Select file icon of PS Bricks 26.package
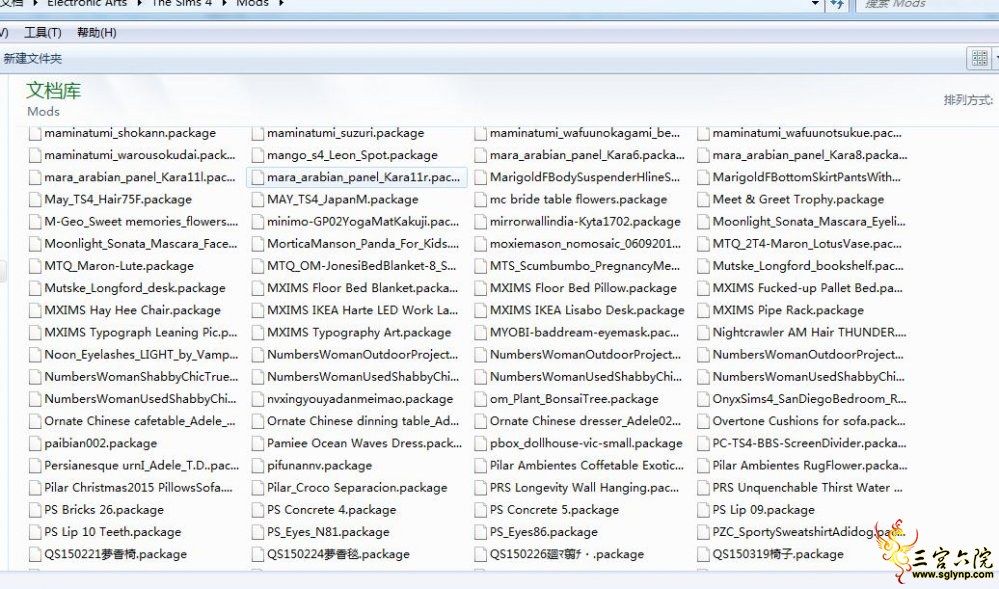This screenshot has height=589, width=999. tap(35, 510)
